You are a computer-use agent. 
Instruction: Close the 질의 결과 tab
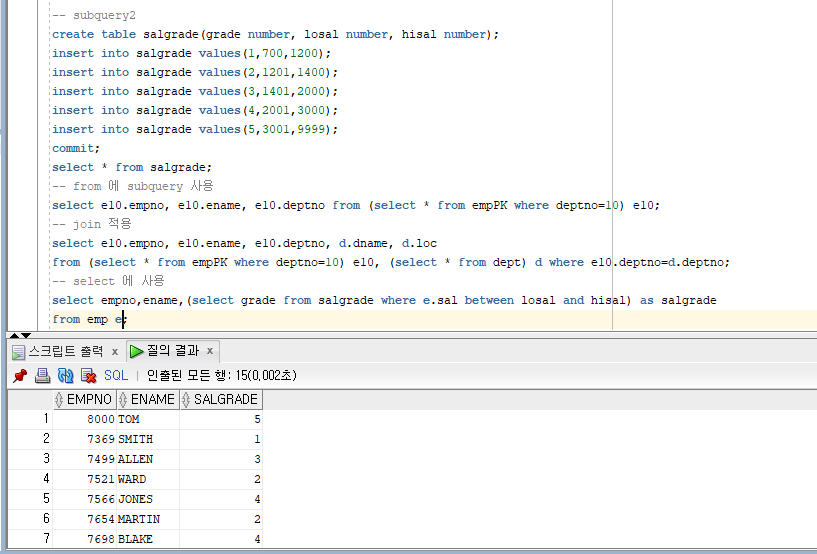tap(209, 351)
